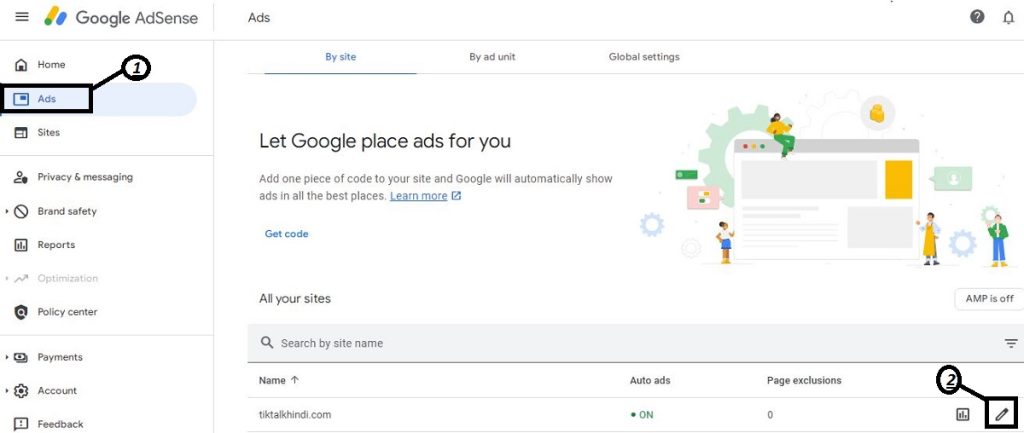Click the Brand safety blocked icon
This screenshot has height=433, width=1024.
tap(21, 212)
